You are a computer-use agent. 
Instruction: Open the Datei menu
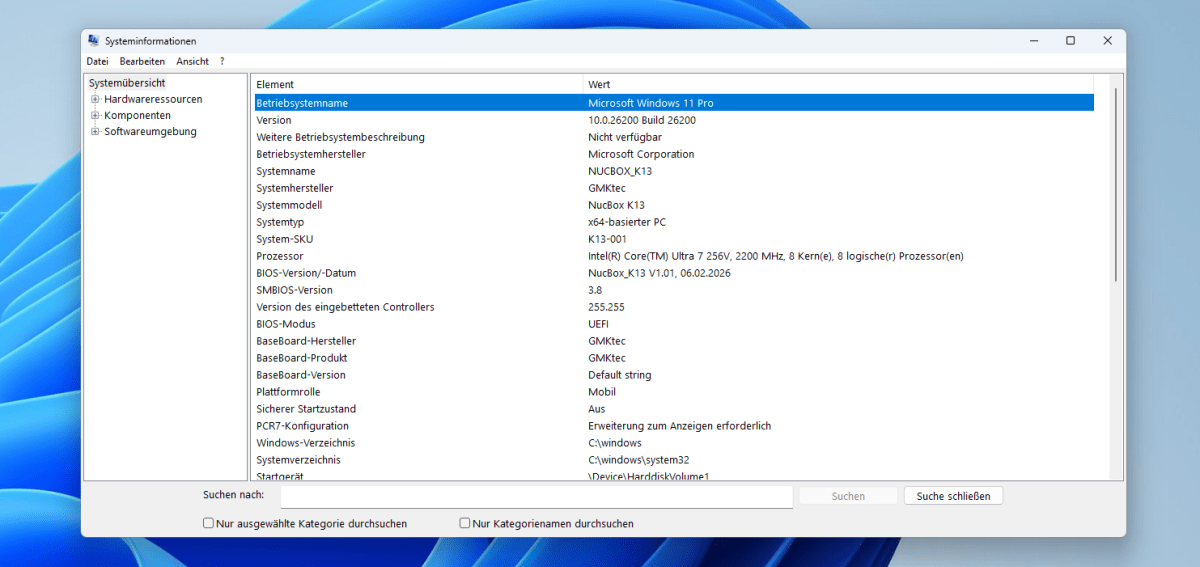click(97, 61)
